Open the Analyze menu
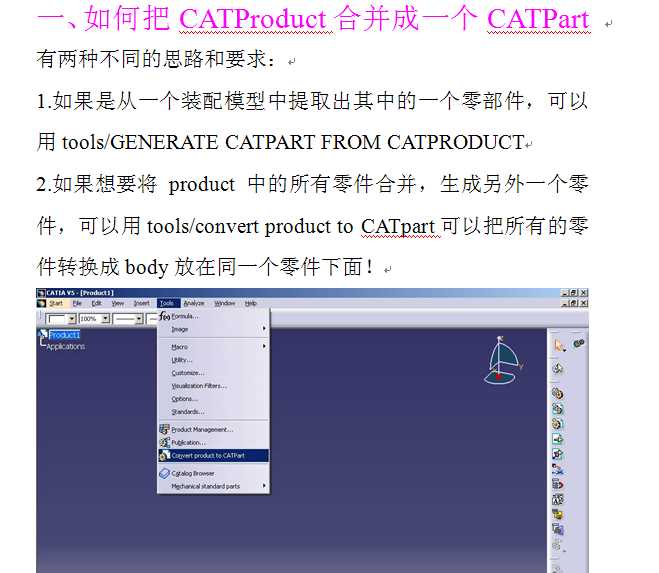659x573 pixels. 194,303
